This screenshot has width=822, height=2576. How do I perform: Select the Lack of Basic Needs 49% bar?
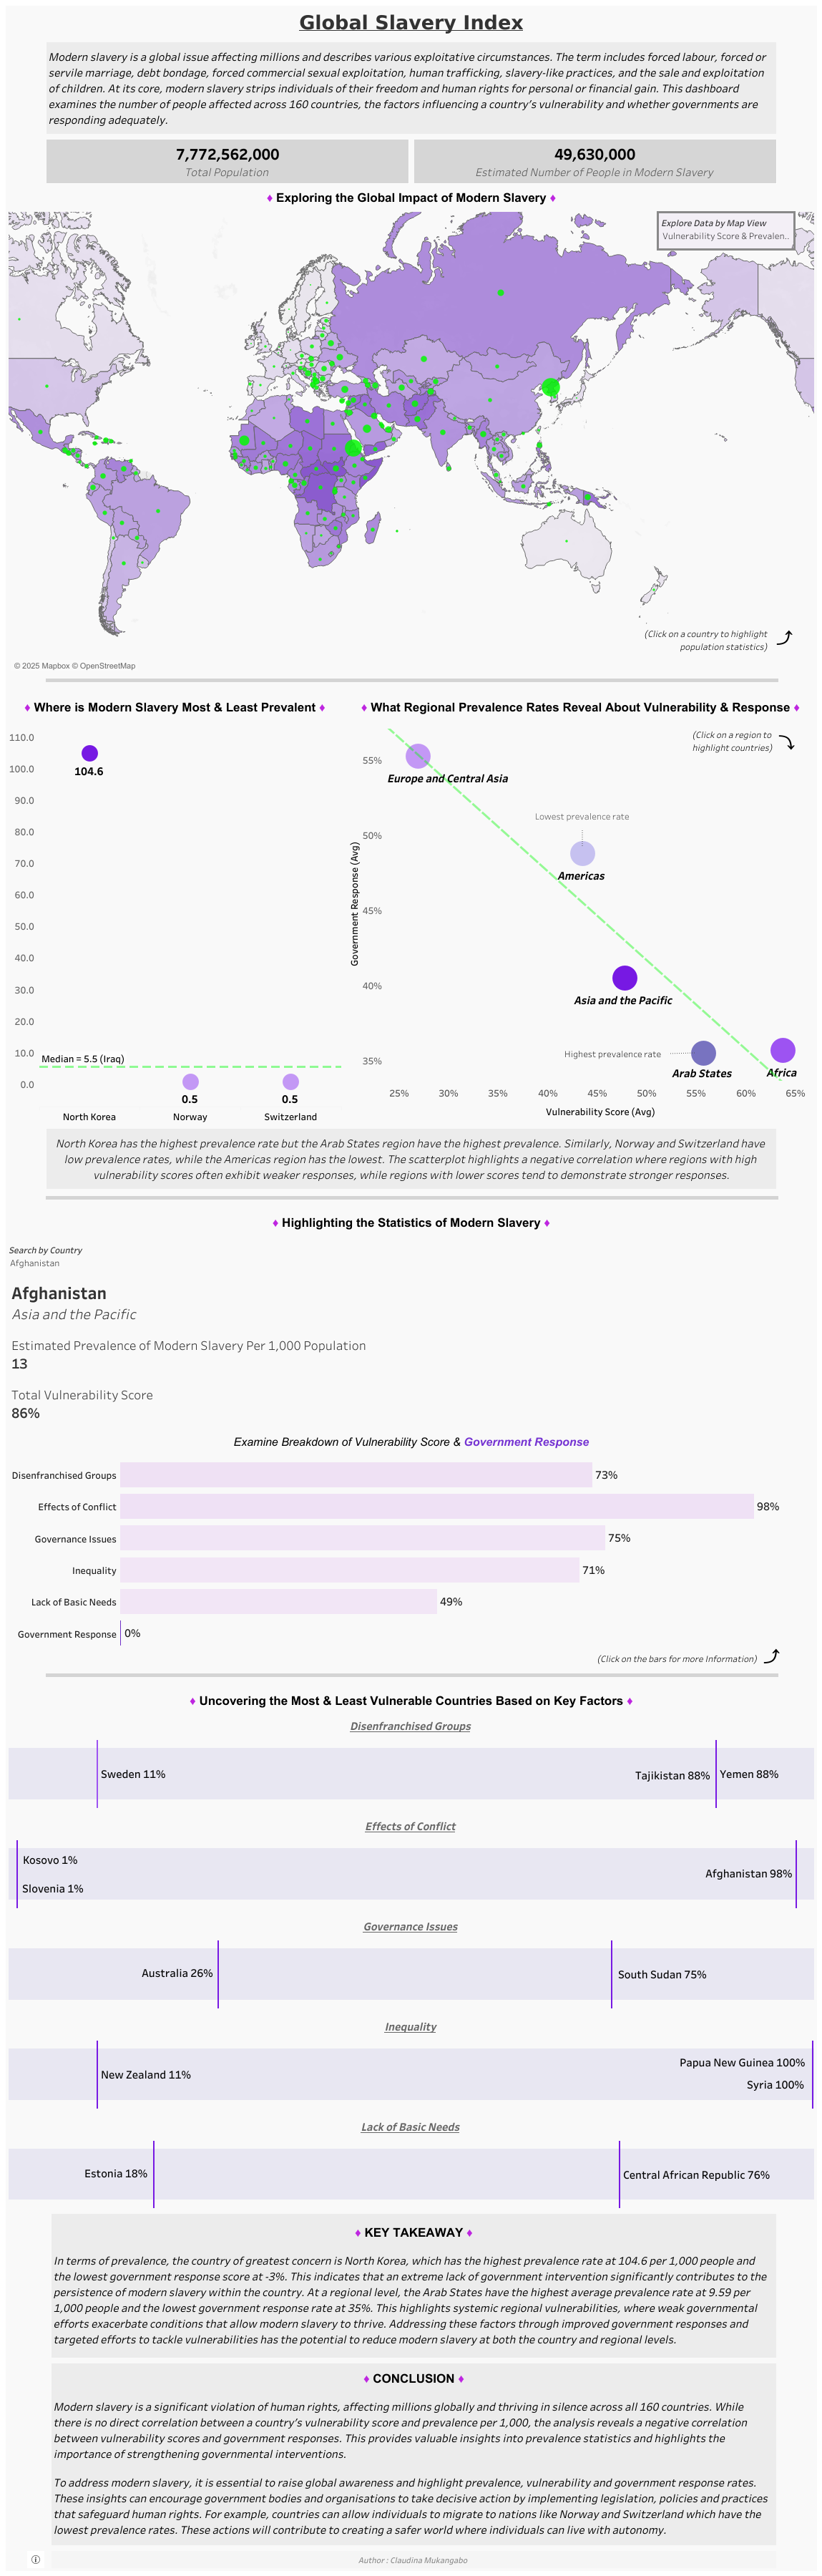pos(278,1602)
